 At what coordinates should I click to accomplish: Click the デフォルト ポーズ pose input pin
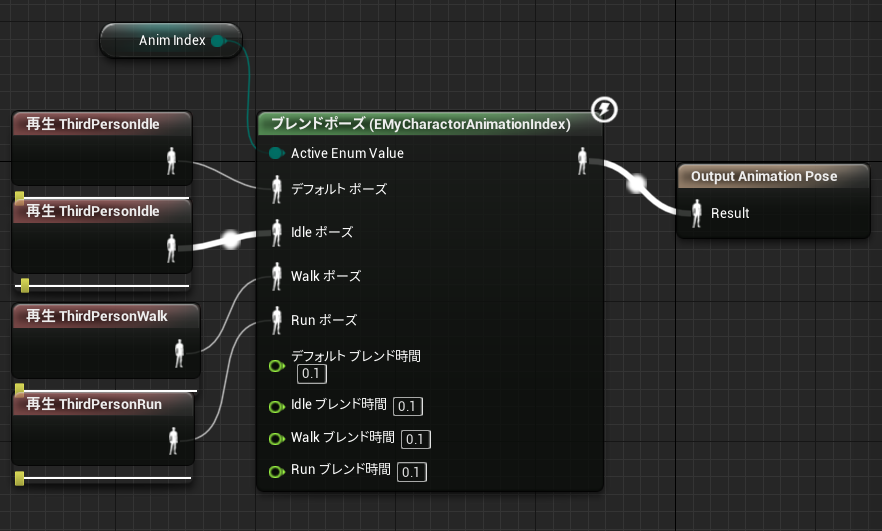pyautogui.click(x=276, y=190)
